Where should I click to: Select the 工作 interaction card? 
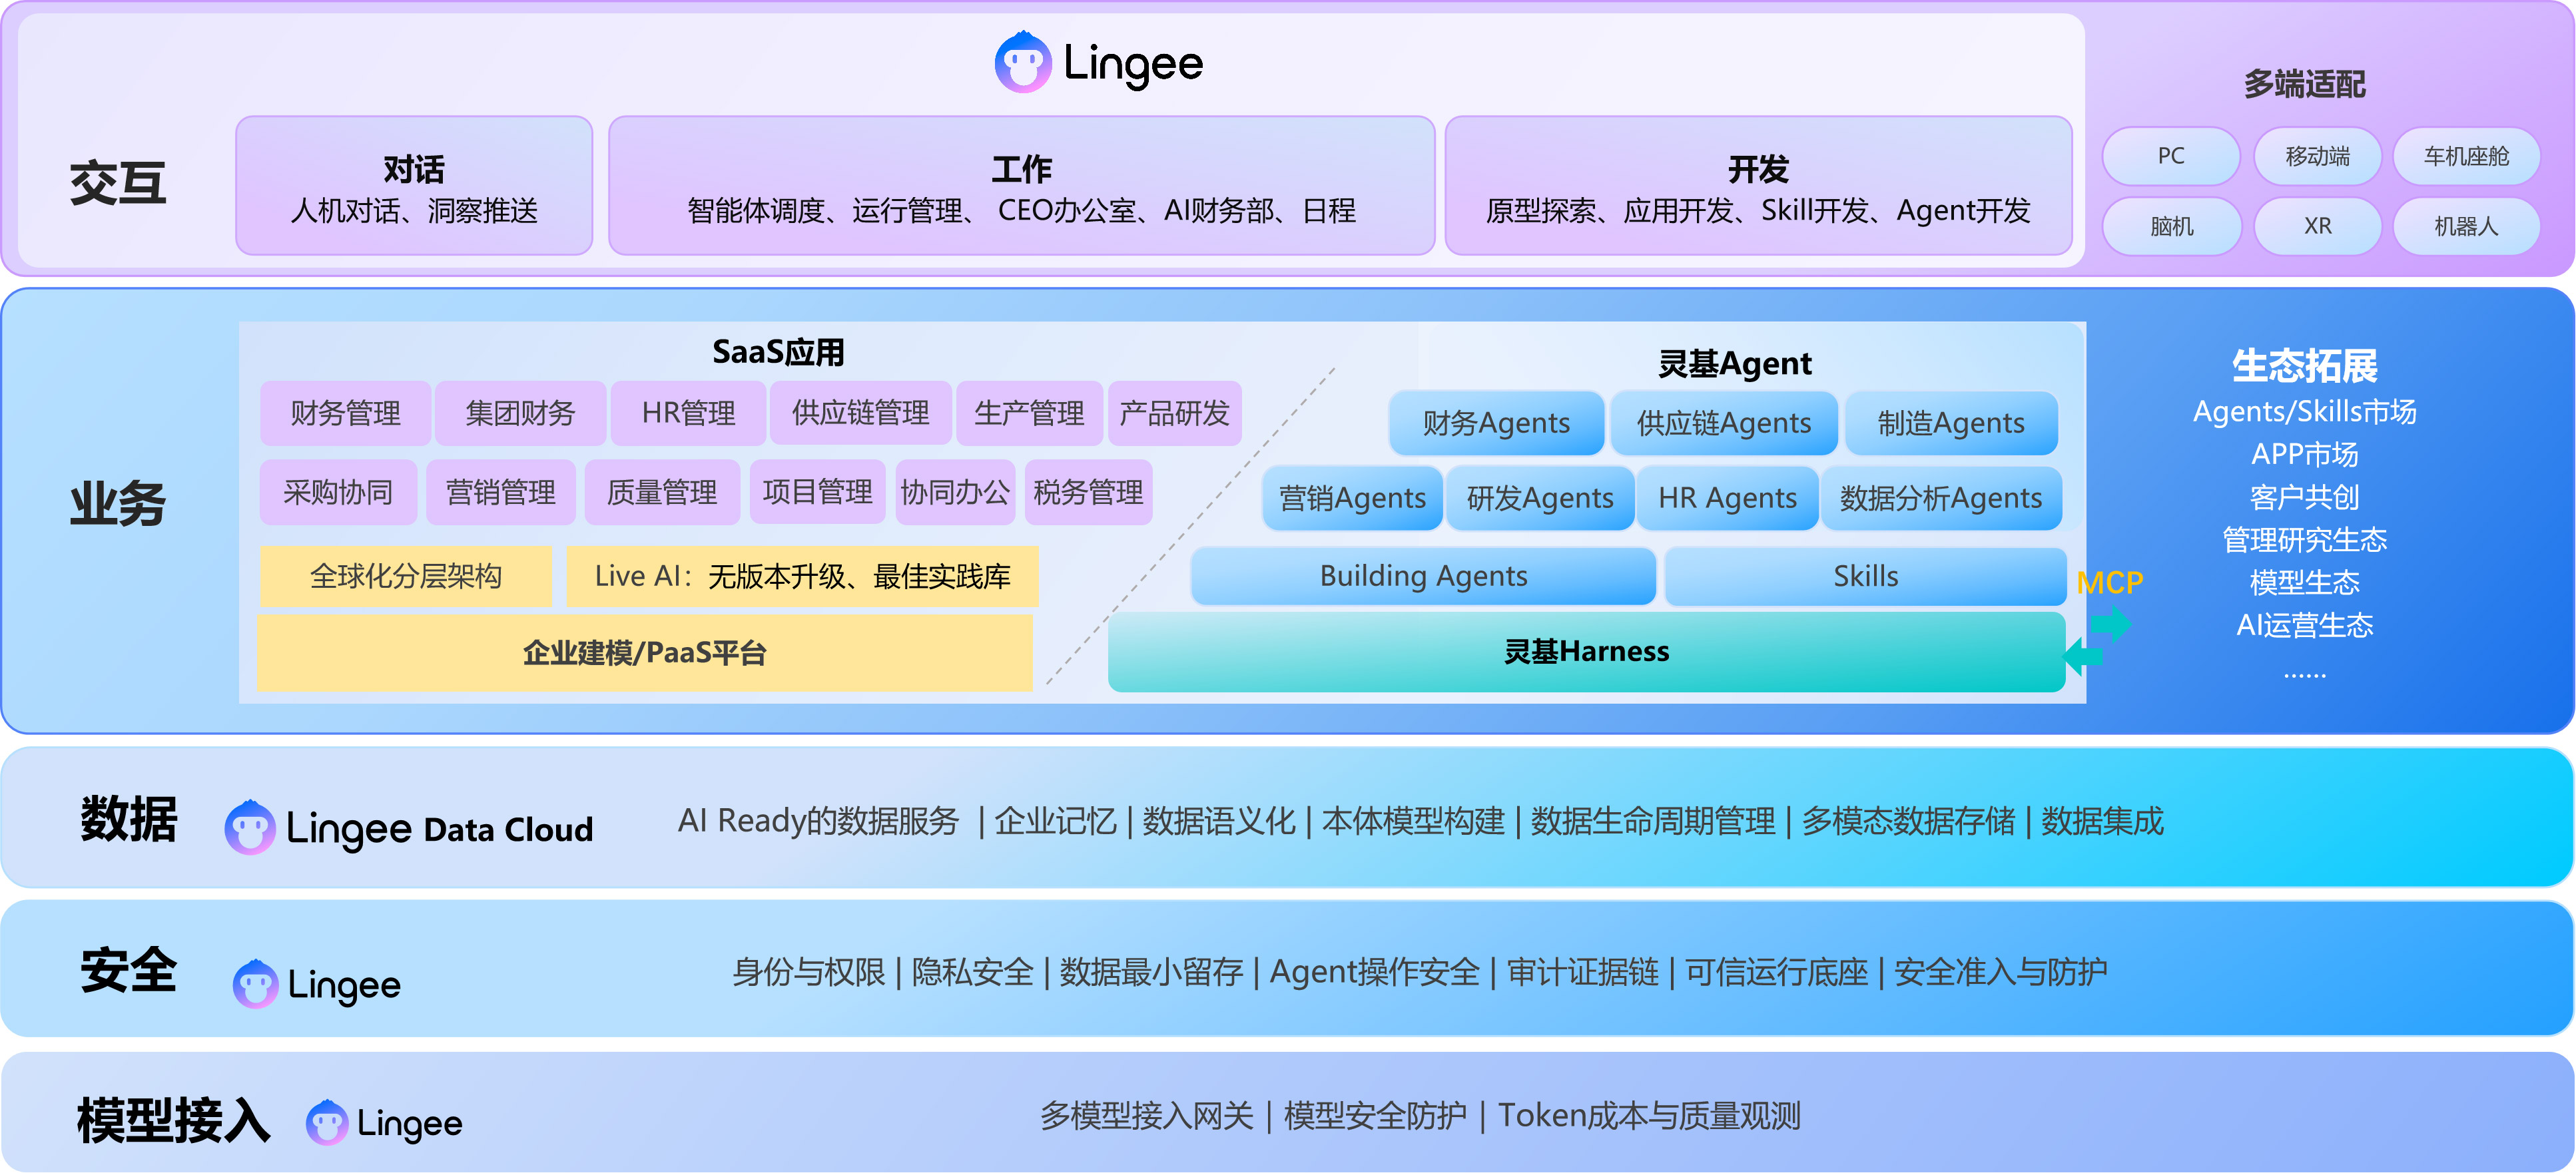pyautogui.click(x=1021, y=186)
